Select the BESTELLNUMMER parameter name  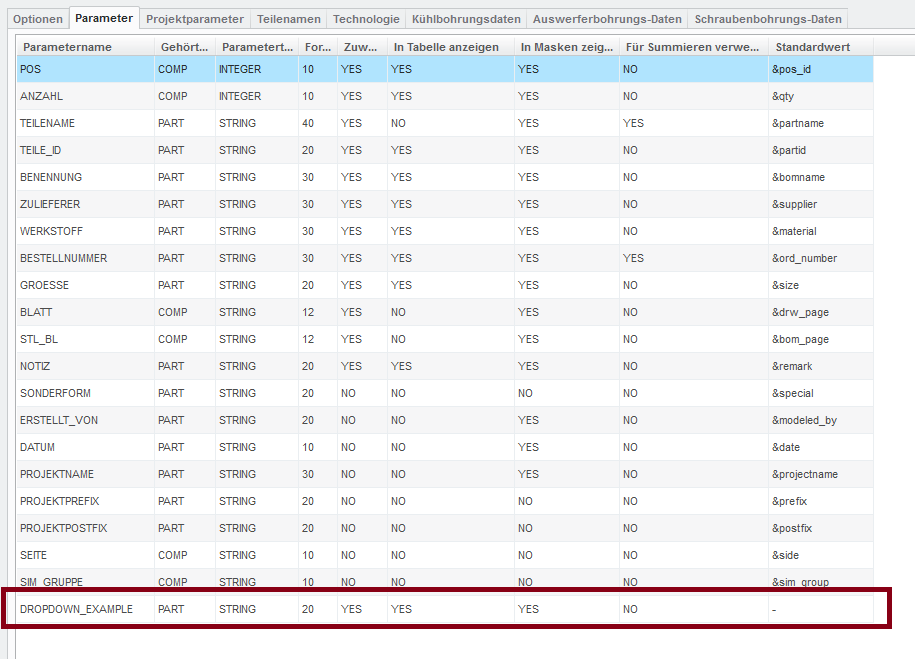click(85, 258)
